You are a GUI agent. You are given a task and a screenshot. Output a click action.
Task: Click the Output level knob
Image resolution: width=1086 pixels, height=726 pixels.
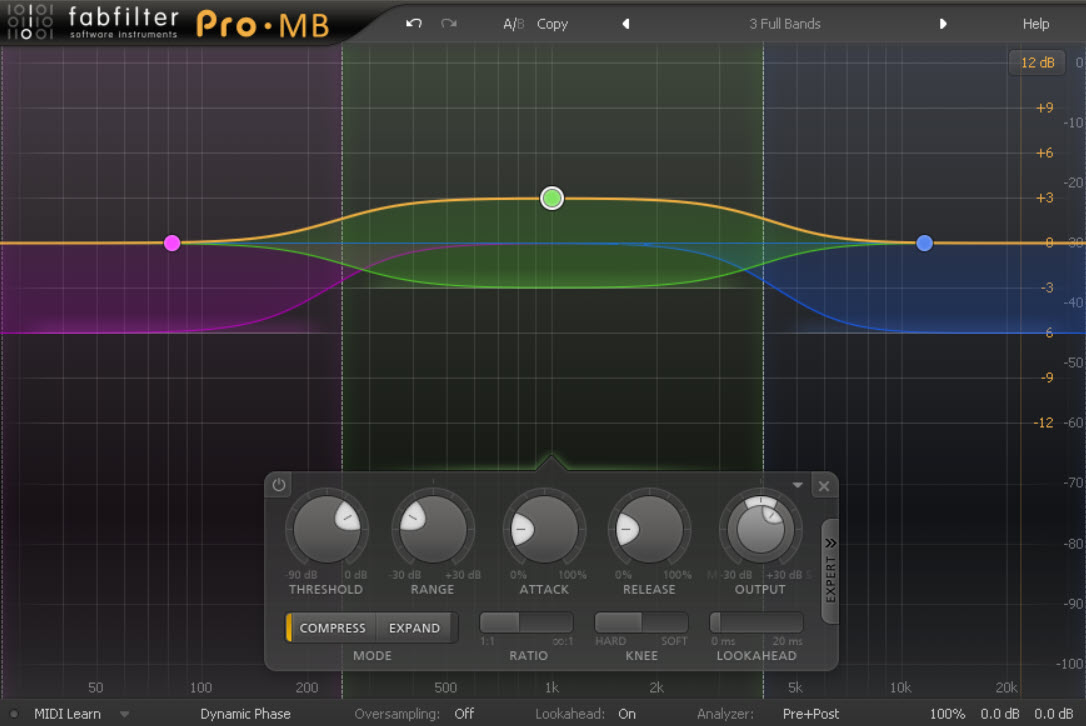(x=760, y=529)
